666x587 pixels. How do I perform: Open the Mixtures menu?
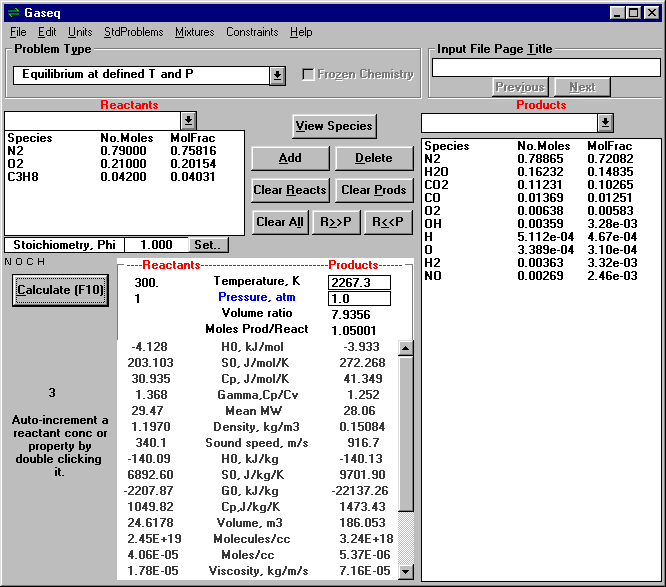(x=194, y=32)
